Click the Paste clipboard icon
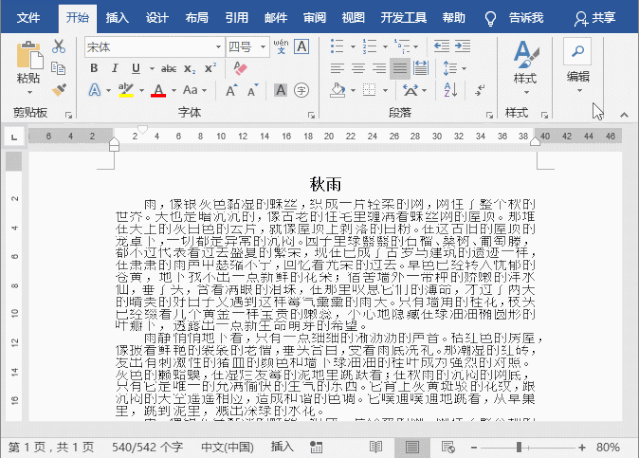This screenshot has width=639, height=458. point(29,55)
